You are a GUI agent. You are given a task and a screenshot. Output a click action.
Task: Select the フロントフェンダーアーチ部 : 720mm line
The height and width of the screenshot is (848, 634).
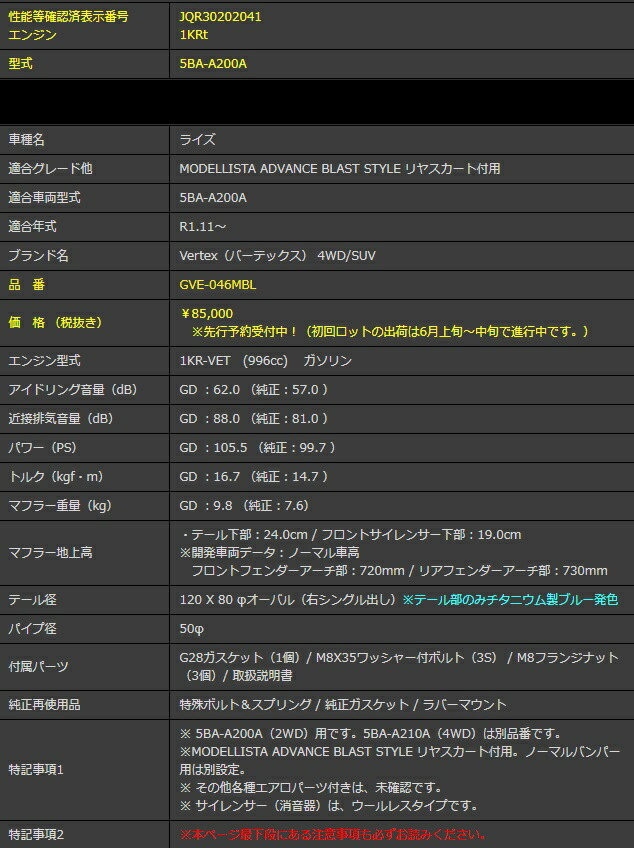[x=399, y=571]
